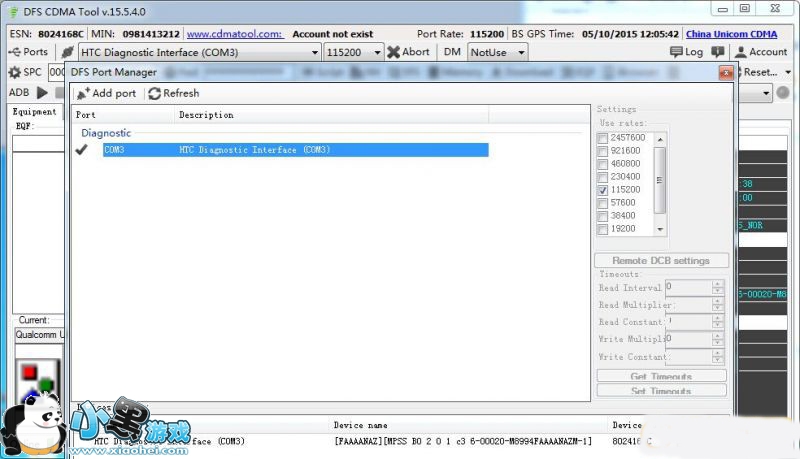Select the FAAAANAZ device name entry

click(x=463, y=441)
